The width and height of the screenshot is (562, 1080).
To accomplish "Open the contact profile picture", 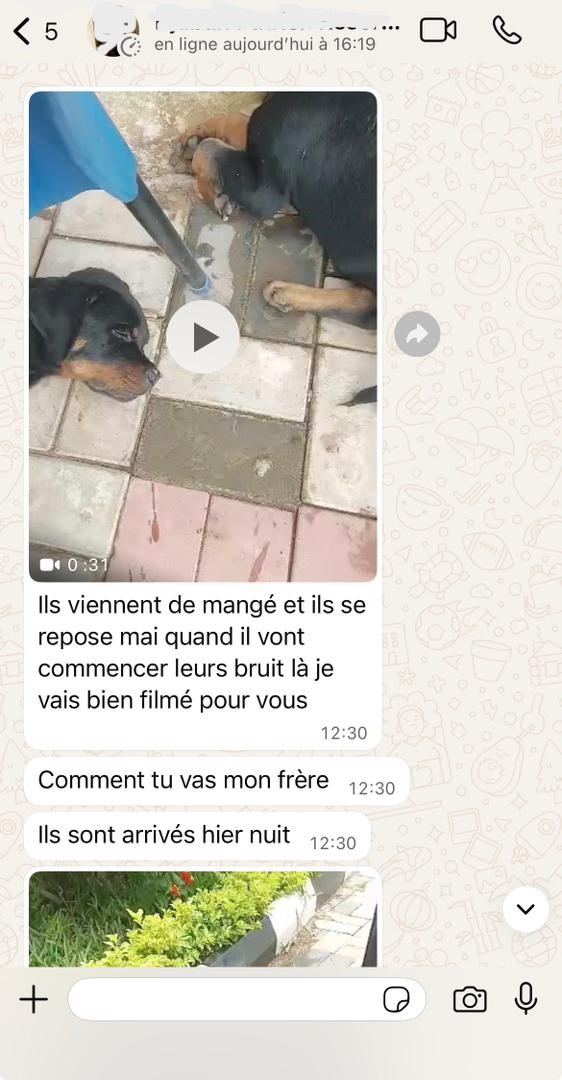I will click(114, 33).
